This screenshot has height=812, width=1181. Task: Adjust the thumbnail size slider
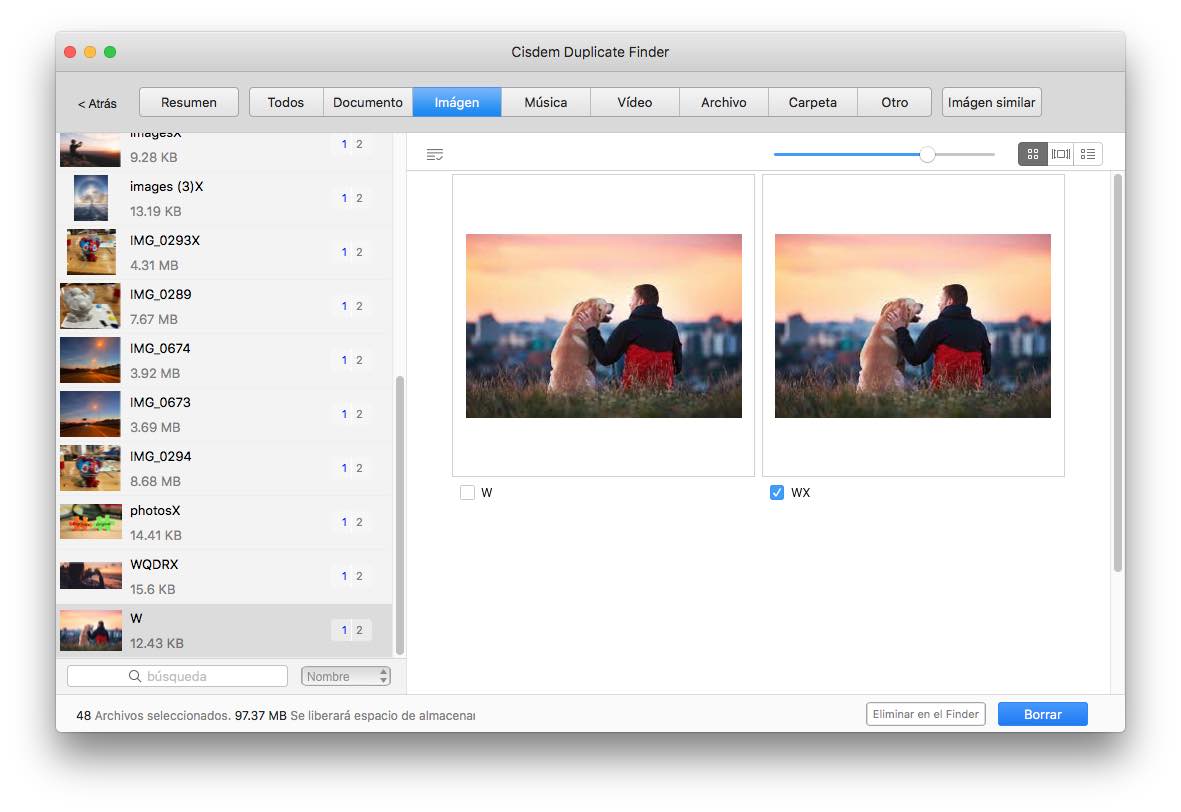click(x=927, y=155)
